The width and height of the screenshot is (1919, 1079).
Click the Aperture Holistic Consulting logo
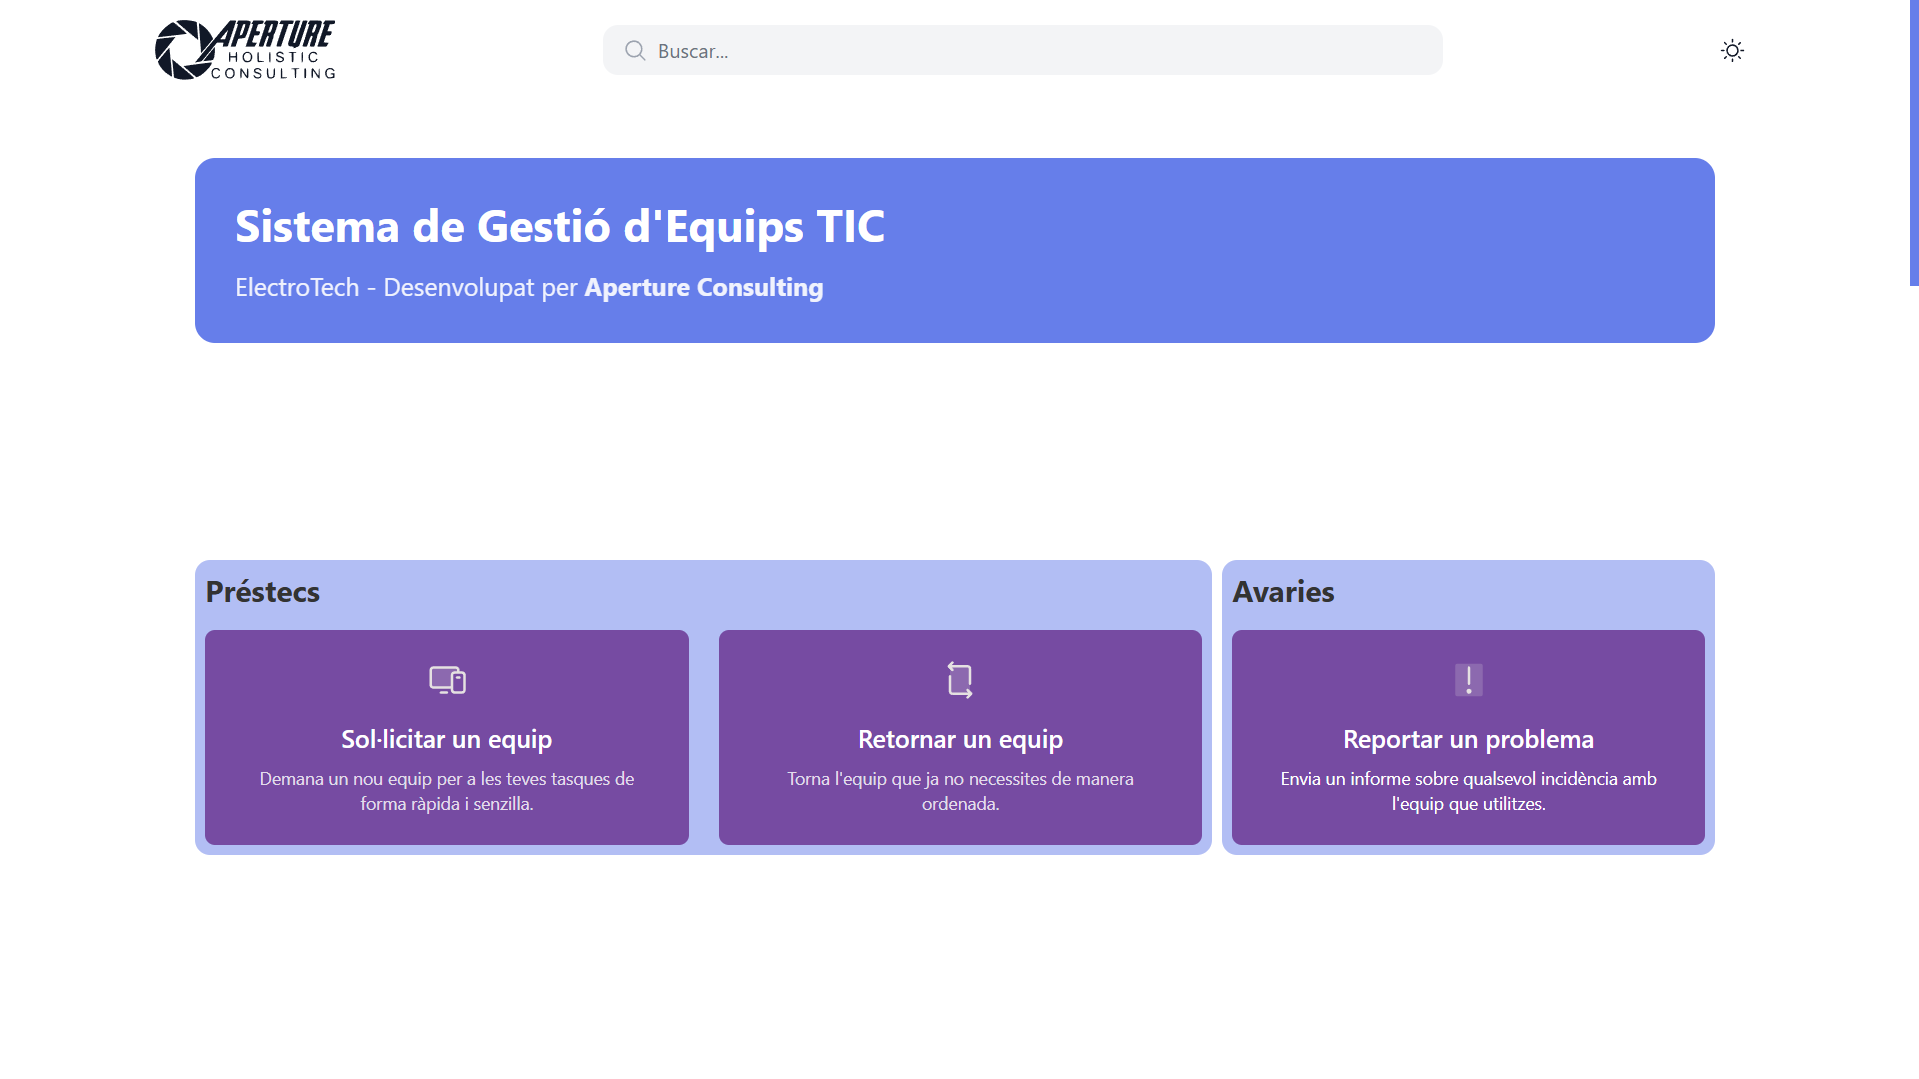point(245,50)
